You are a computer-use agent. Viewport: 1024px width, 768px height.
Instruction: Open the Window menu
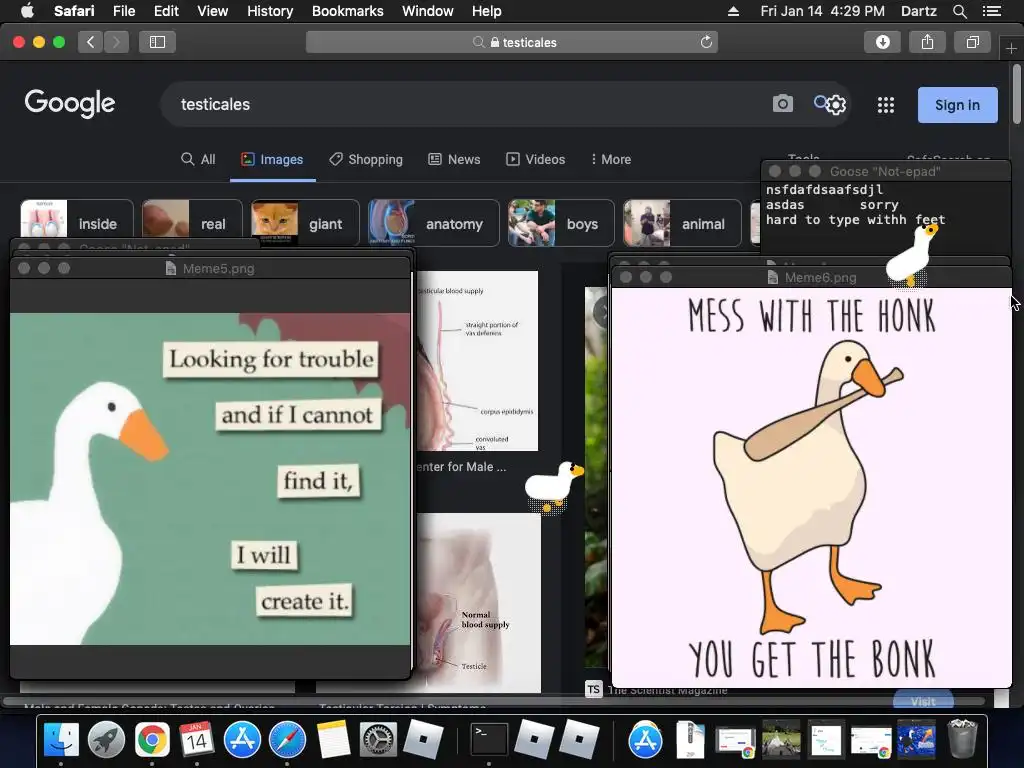click(428, 11)
